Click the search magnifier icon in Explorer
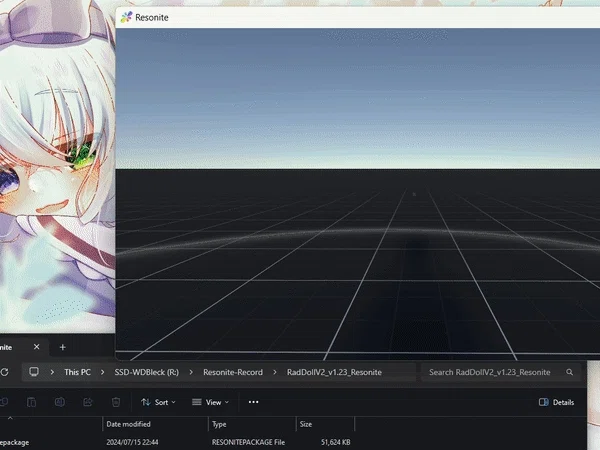 click(569, 372)
